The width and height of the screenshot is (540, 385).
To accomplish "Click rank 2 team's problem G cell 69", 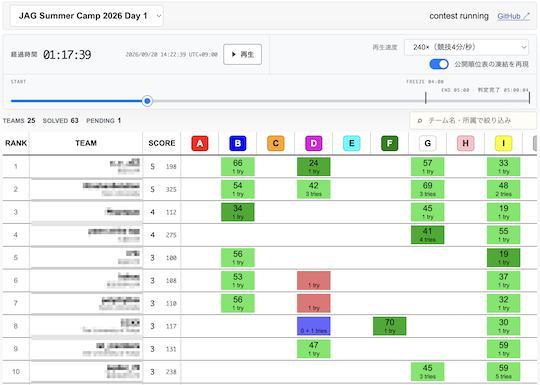I will click(427, 189).
